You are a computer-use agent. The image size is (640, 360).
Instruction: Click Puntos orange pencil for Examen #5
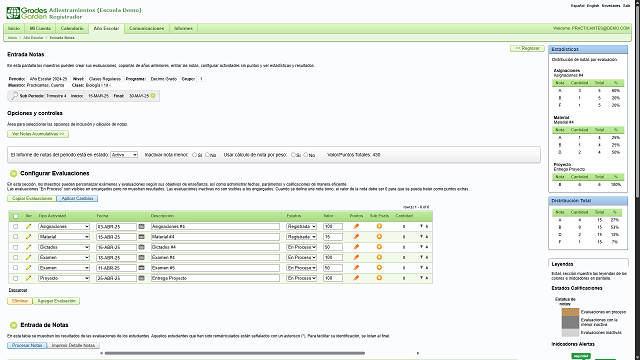click(x=356, y=268)
